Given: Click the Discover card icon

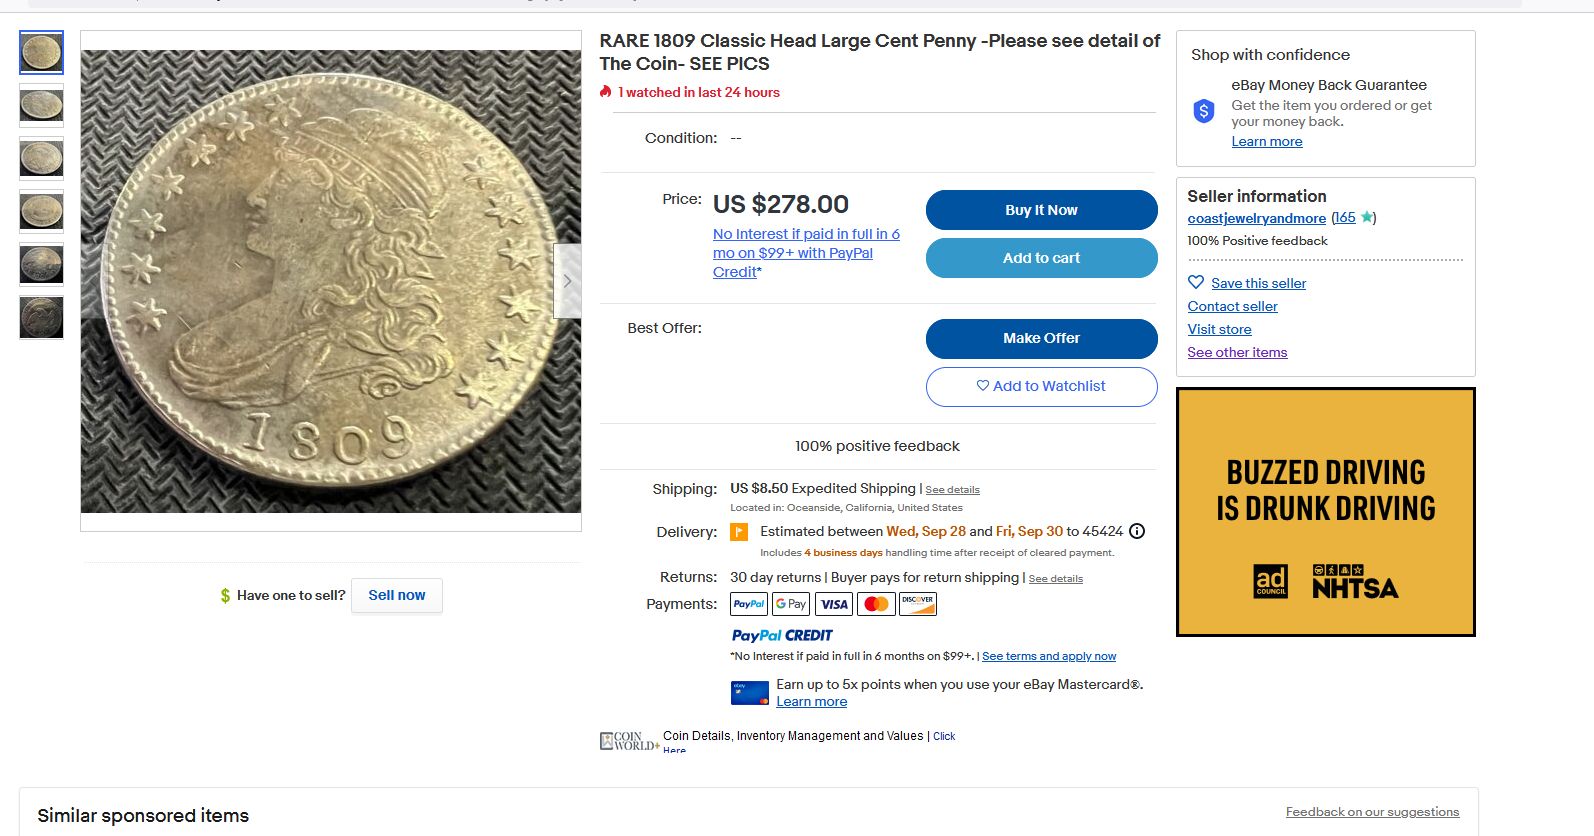Looking at the screenshot, I should pos(917,604).
